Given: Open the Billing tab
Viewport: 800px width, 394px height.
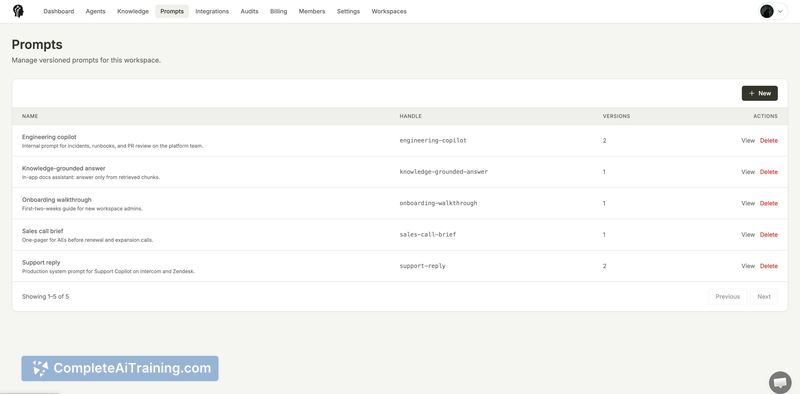Looking at the screenshot, I should [279, 11].
